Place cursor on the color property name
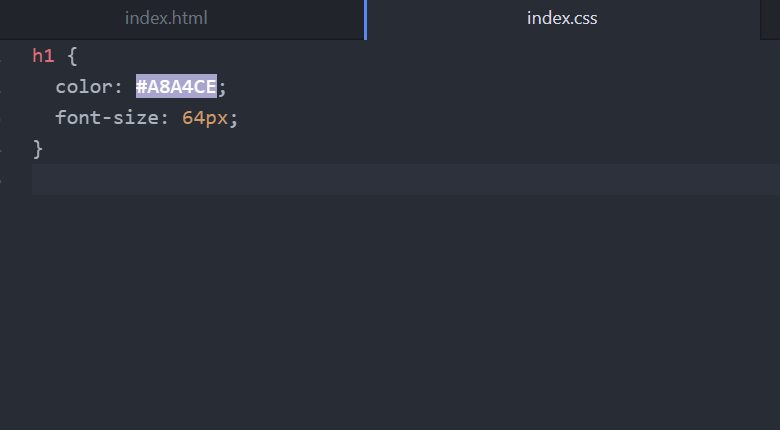 tap(84, 87)
